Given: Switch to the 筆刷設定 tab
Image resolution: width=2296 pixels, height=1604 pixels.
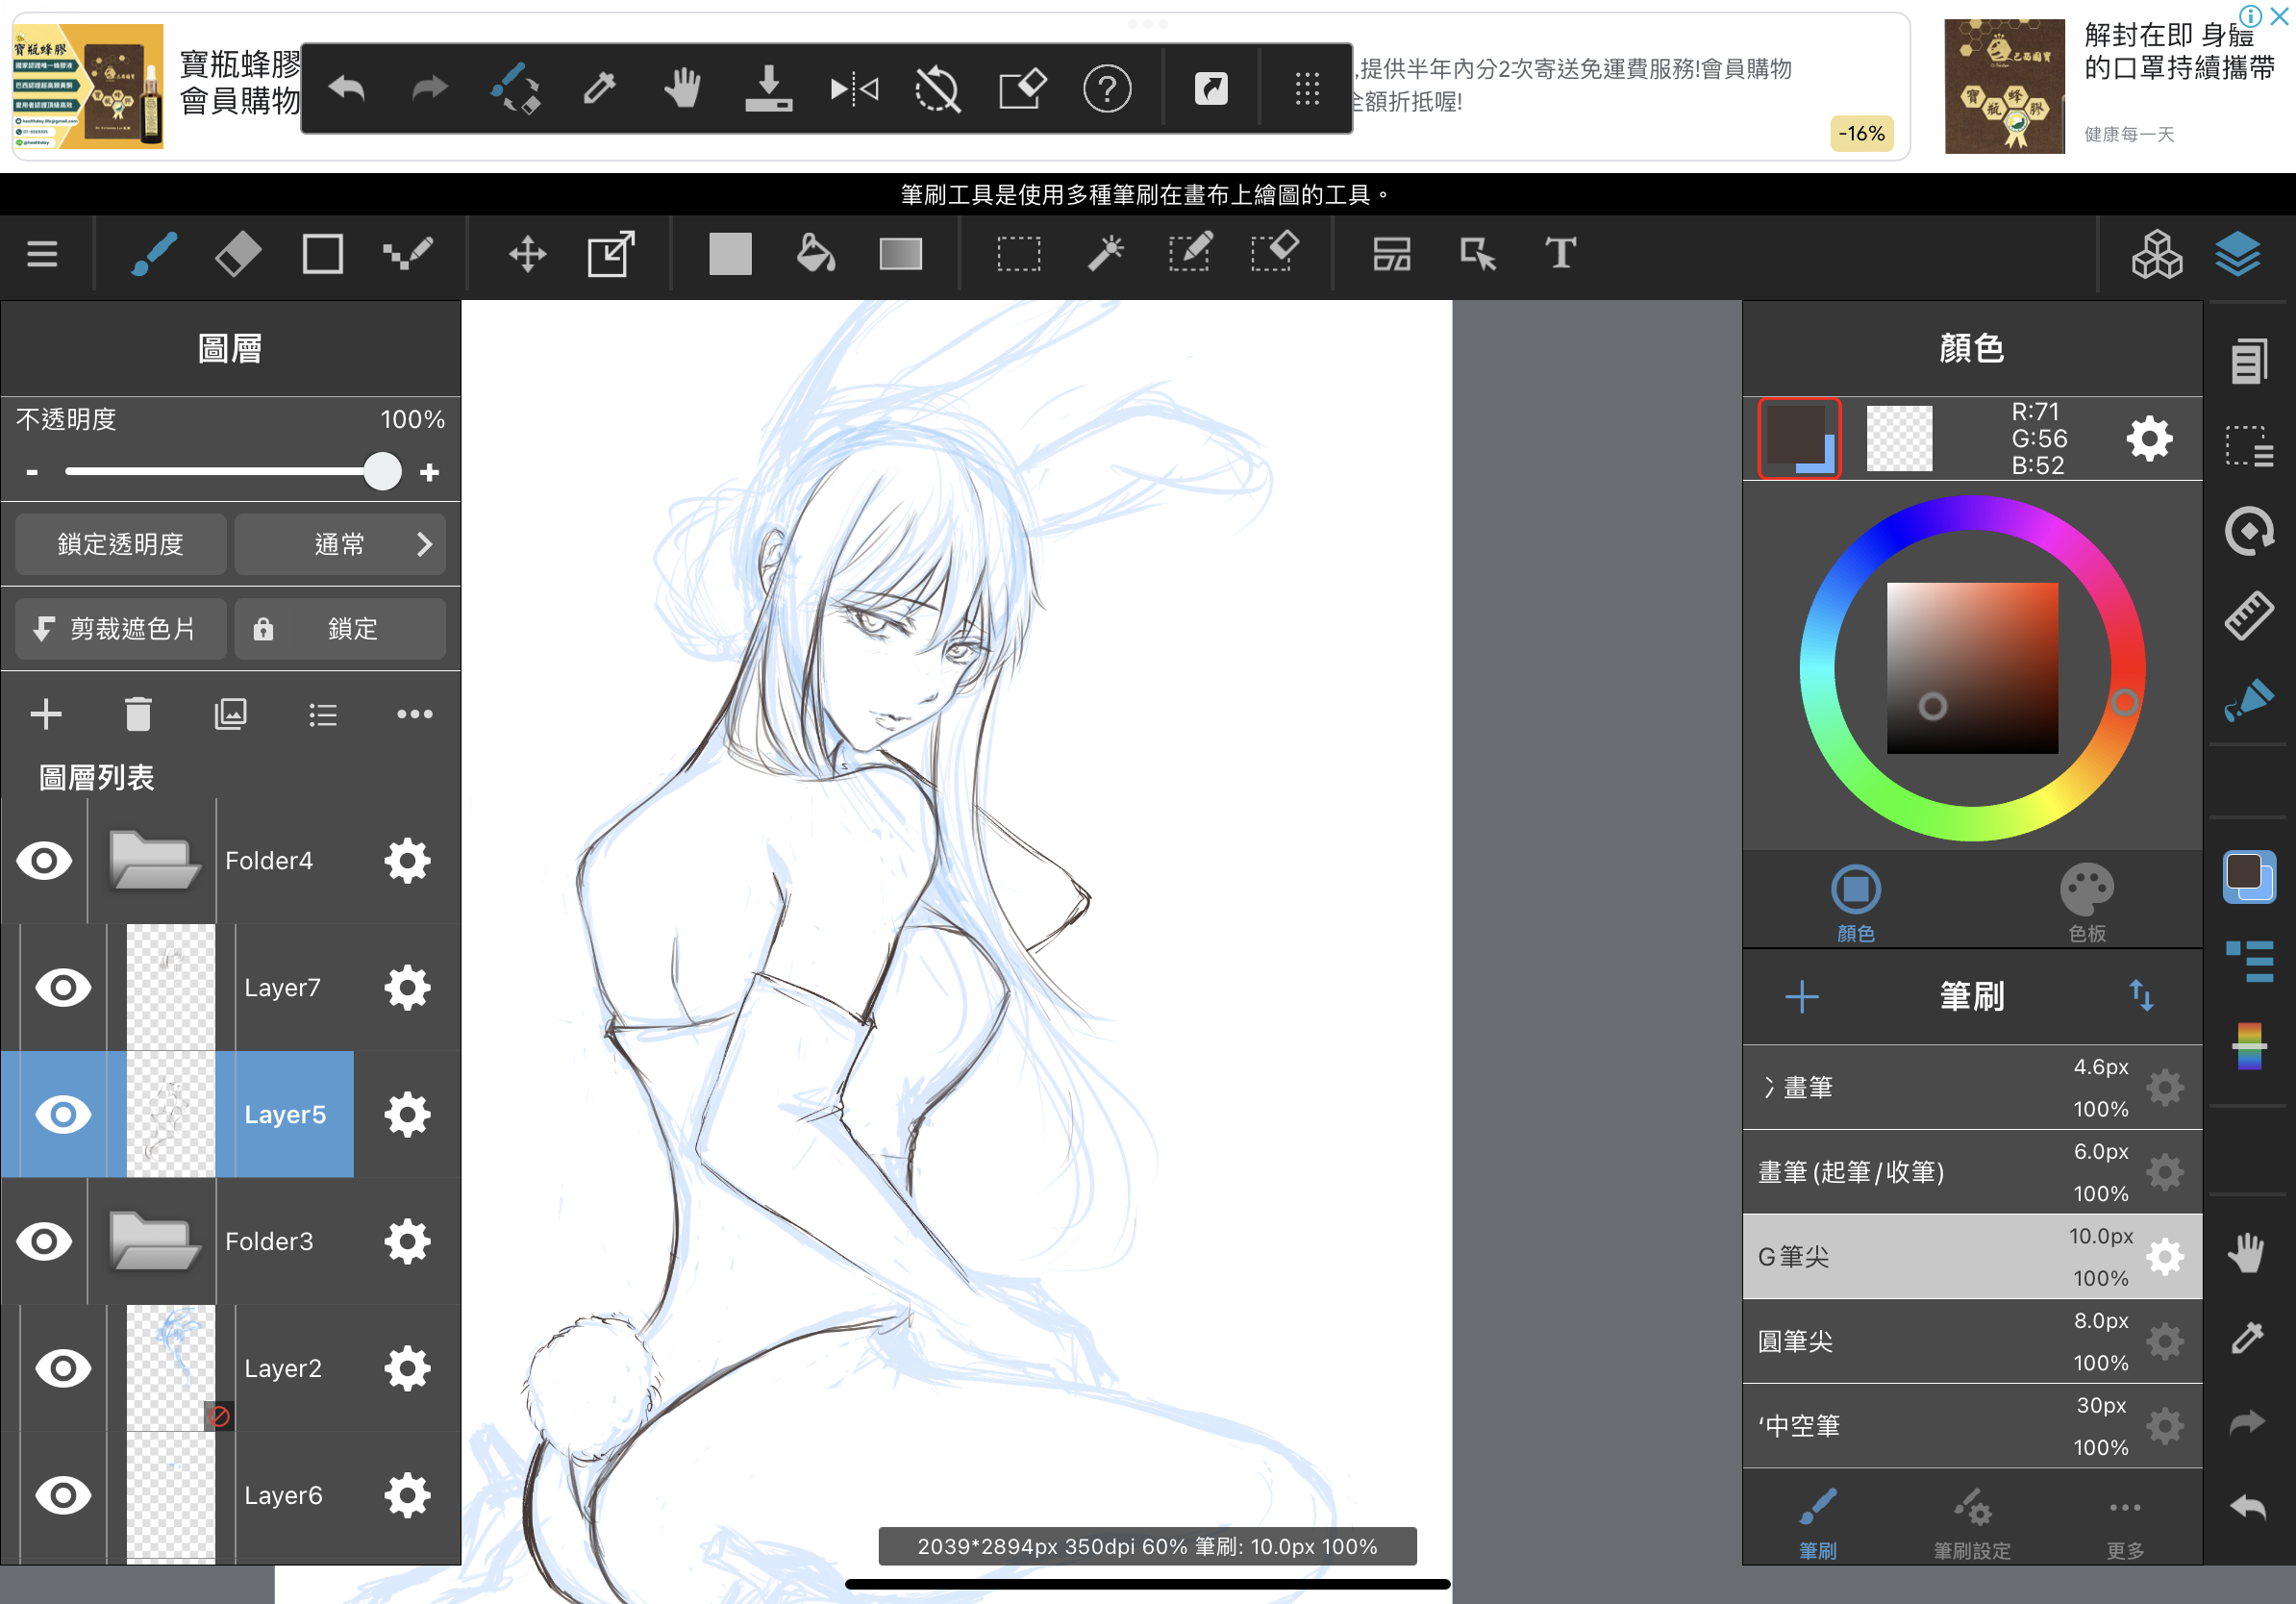Looking at the screenshot, I should pyautogui.click(x=1972, y=1523).
